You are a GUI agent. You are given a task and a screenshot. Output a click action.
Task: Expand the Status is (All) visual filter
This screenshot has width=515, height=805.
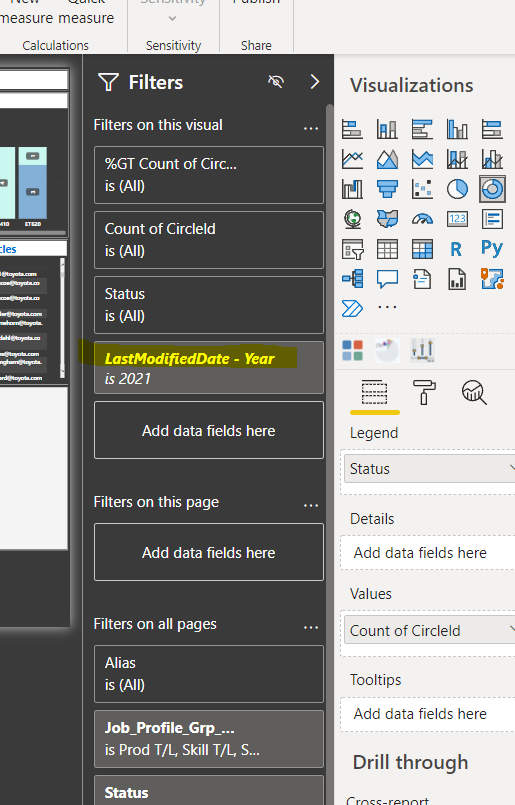point(208,305)
